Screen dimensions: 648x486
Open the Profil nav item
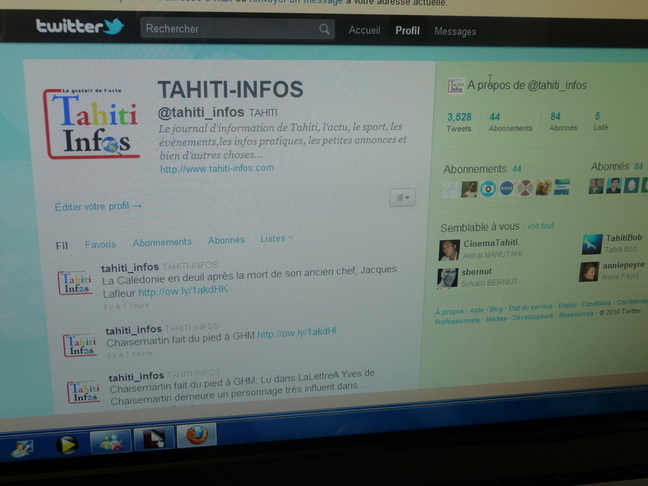pyautogui.click(x=407, y=31)
